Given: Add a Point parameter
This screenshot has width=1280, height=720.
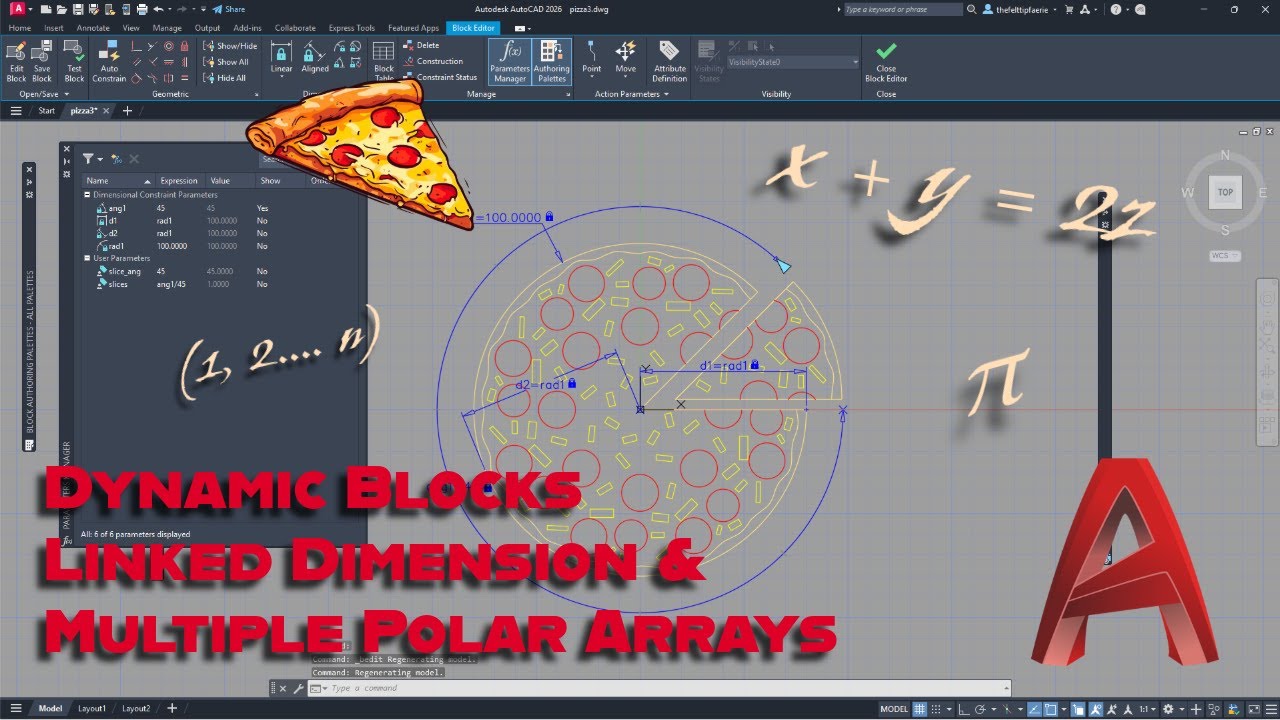Looking at the screenshot, I should coord(592,58).
